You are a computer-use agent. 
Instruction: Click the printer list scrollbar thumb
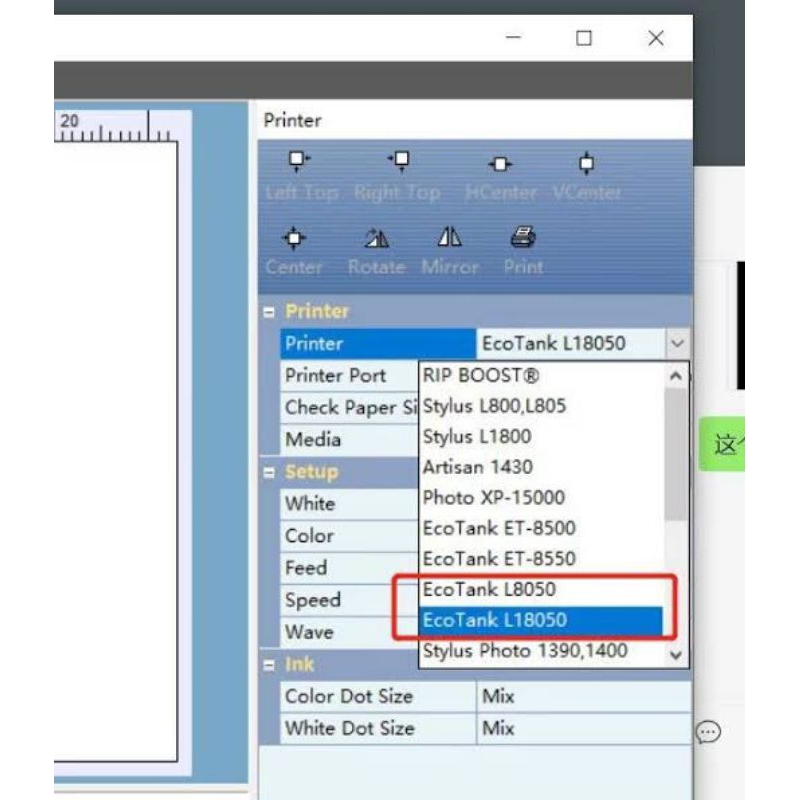[676, 454]
